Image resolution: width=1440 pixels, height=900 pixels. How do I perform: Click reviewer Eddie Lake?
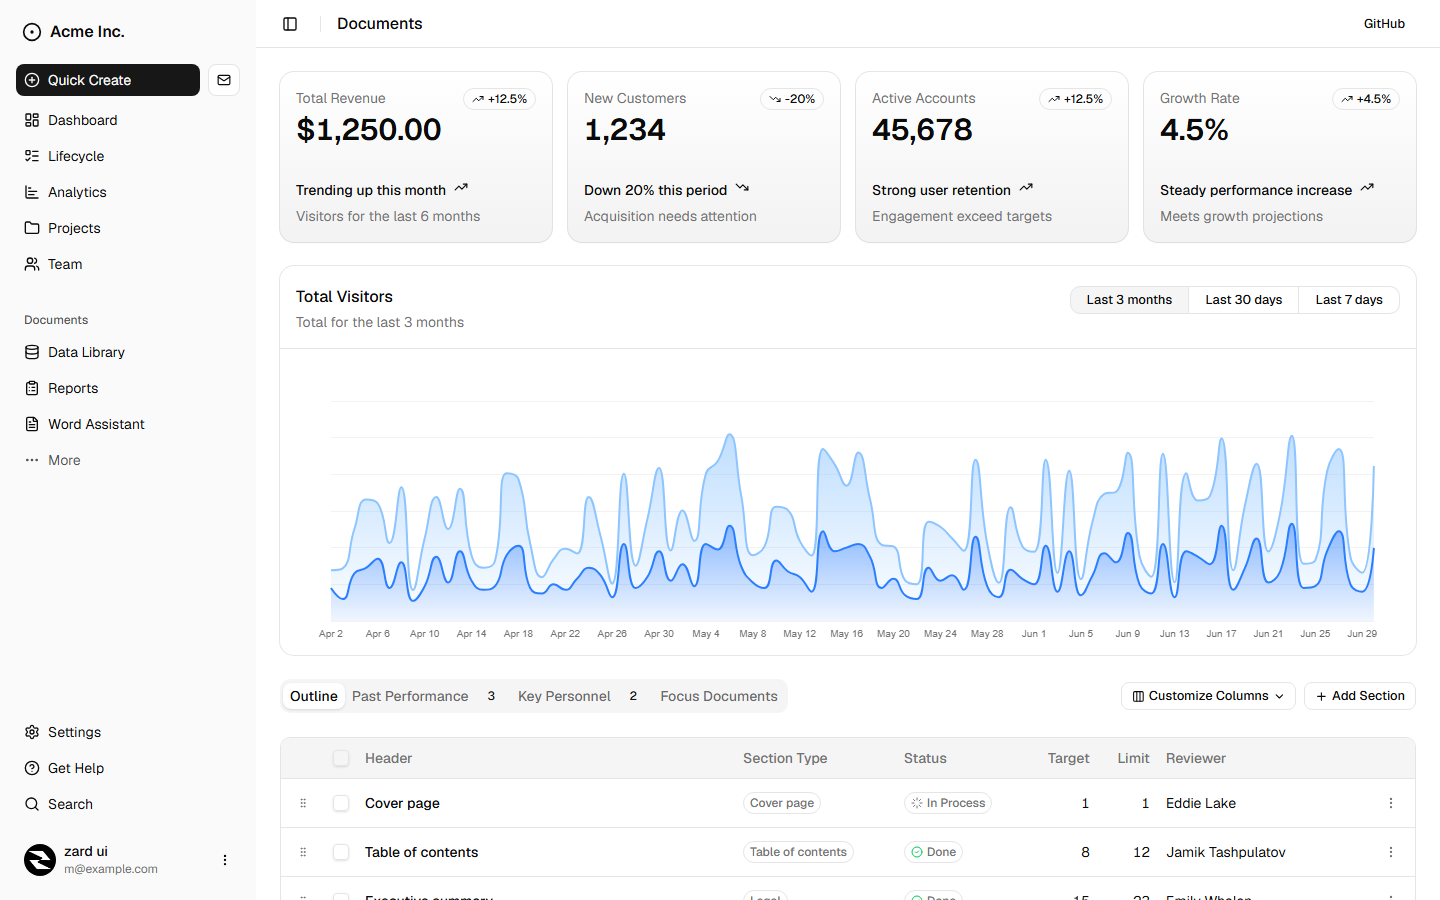click(x=1201, y=803)
